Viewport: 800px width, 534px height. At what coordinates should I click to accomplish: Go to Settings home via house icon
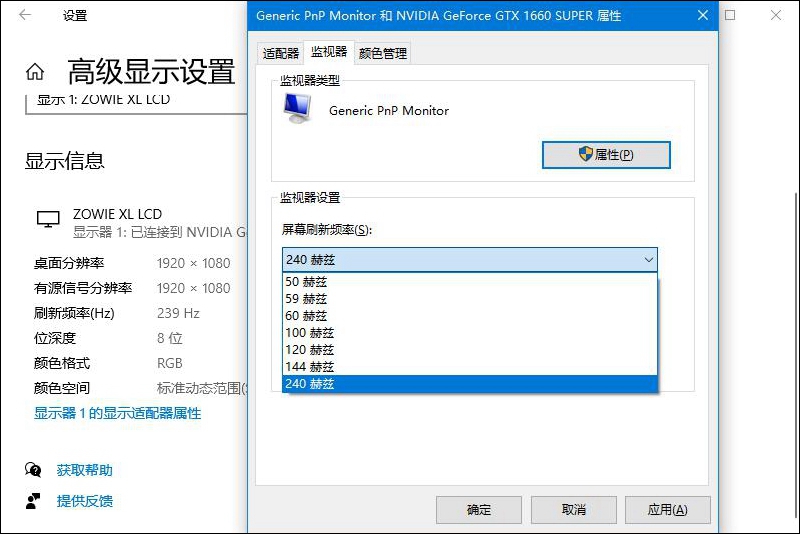point(35,72)
